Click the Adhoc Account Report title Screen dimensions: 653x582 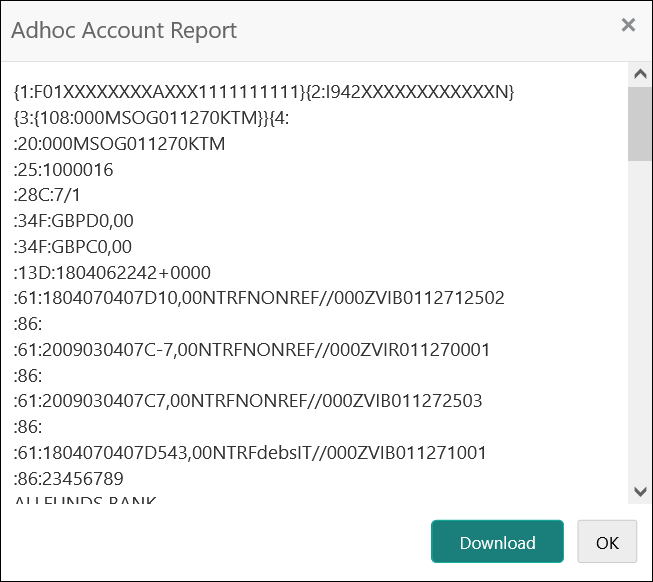(x=124, y=30)
